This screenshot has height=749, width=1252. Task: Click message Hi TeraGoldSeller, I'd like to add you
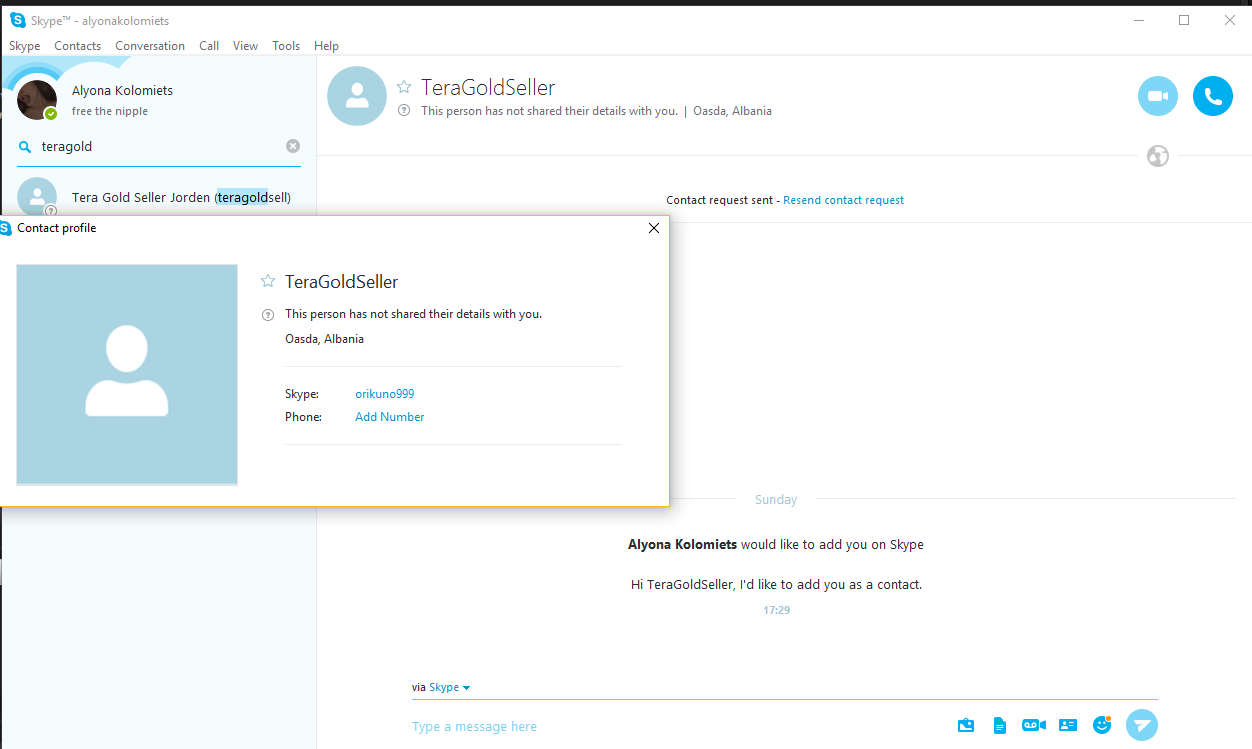[x=777, y=584]
